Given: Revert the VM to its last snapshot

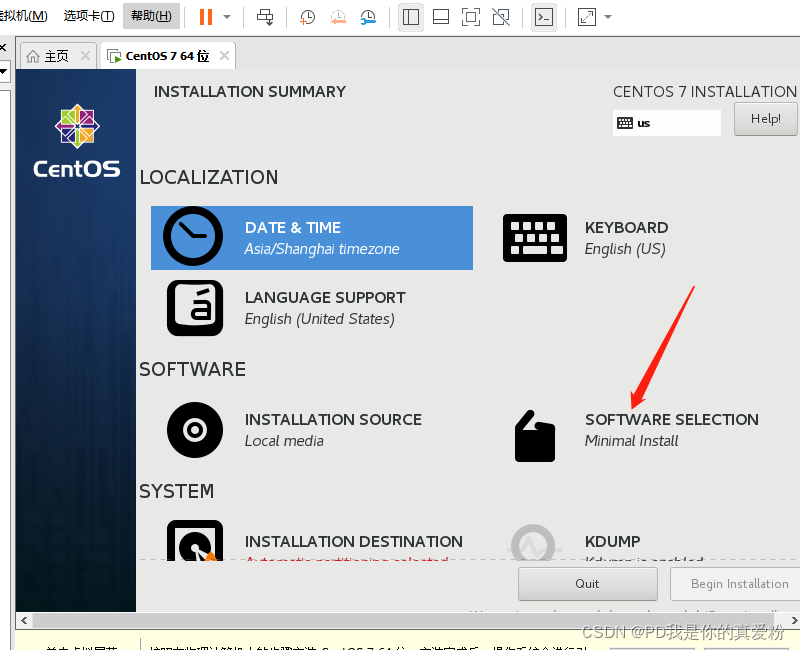Looking at the screenshot, I should pyautogui.click(x=338, y=17).
